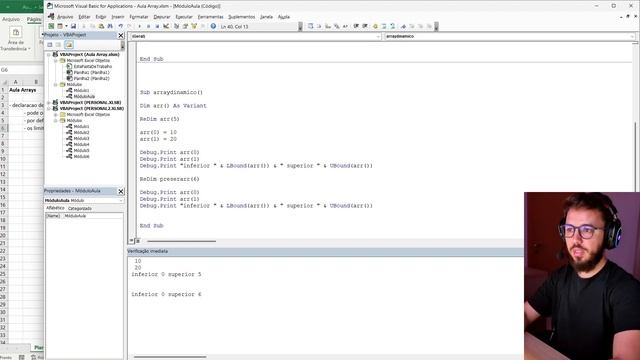Open the Ferramentas menu

coord(210,17)
